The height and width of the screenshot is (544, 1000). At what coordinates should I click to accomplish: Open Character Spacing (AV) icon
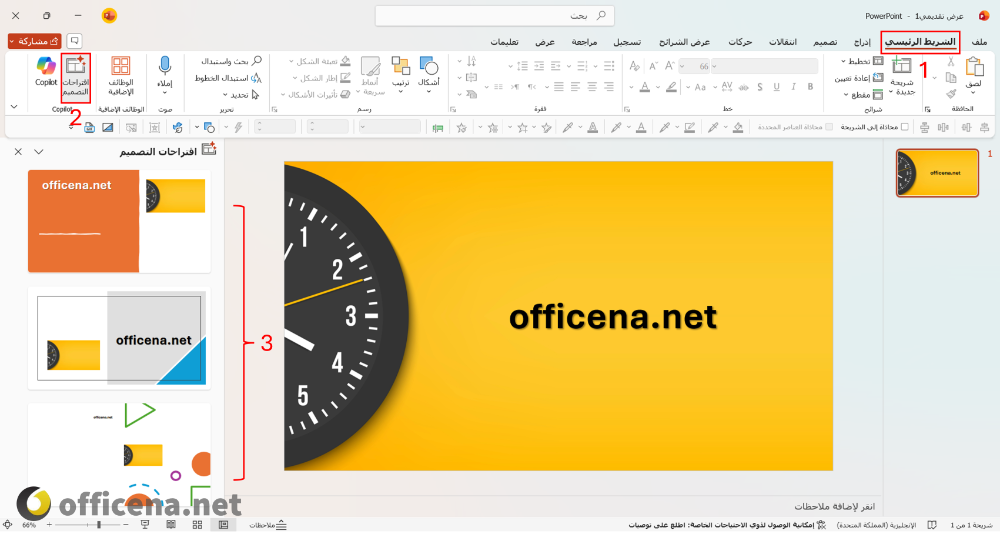(x=727, y=87)
